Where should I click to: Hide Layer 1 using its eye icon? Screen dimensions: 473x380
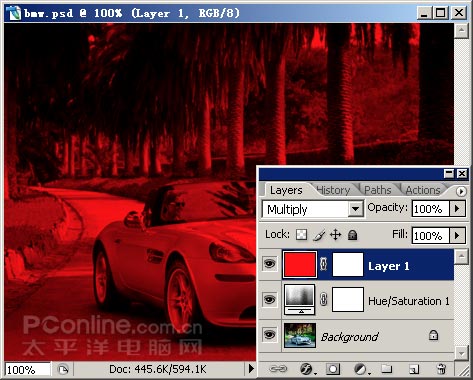(270, 264)
